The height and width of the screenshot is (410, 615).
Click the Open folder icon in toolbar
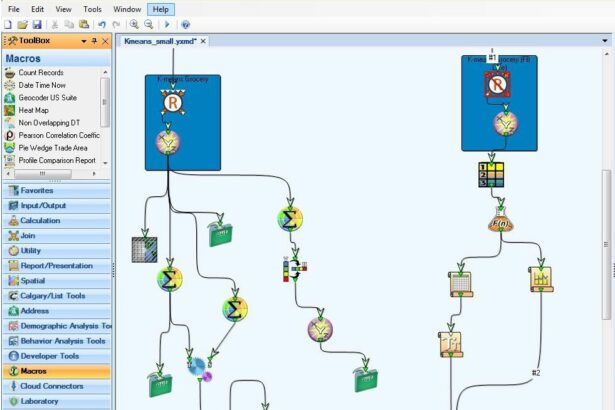click(23, 24)
